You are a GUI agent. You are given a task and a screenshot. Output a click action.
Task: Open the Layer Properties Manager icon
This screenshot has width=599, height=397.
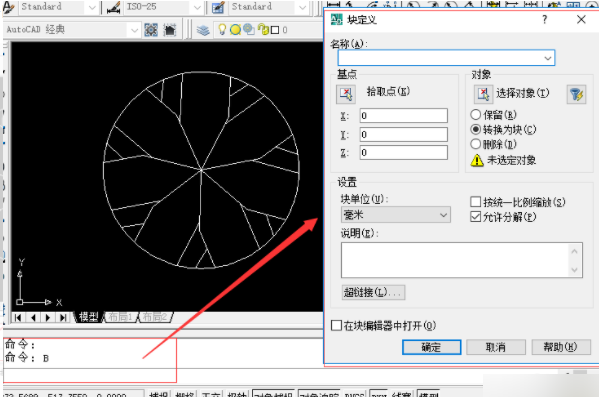203,30
